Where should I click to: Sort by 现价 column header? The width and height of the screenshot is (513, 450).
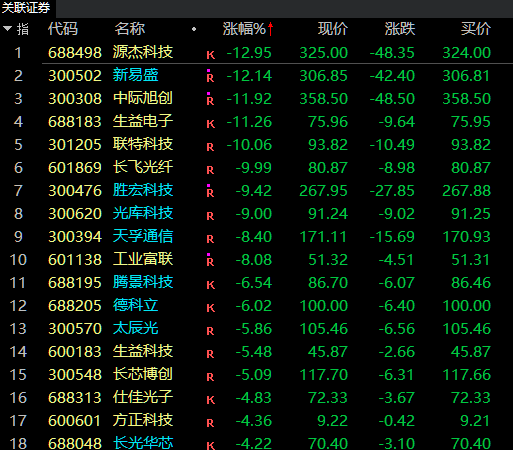click(x=333, y=29)
